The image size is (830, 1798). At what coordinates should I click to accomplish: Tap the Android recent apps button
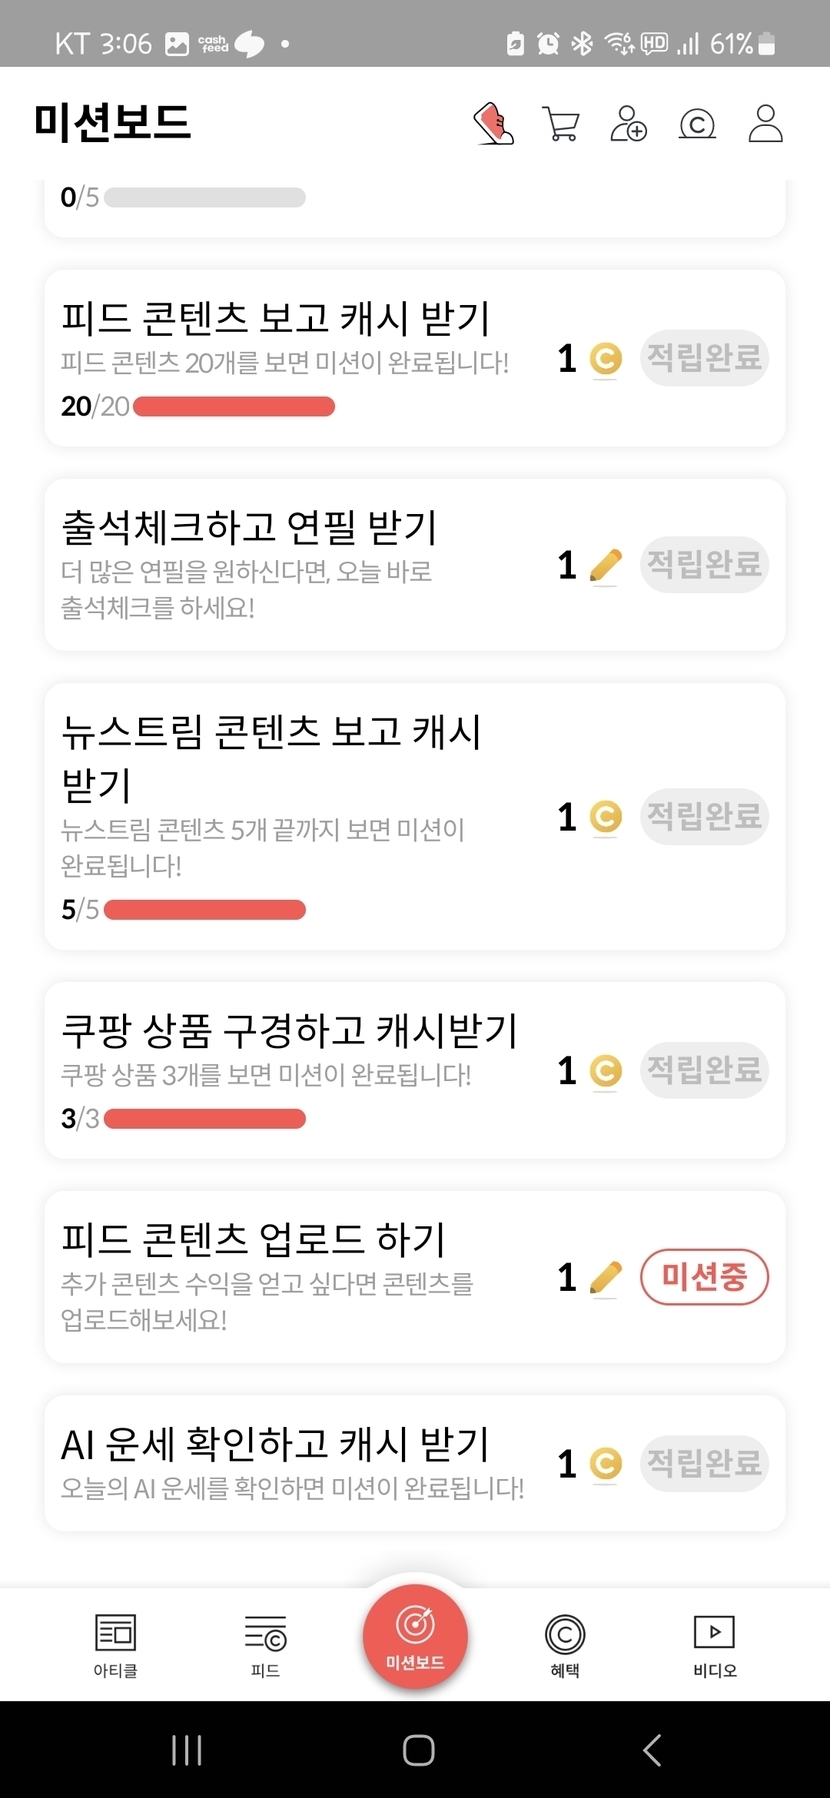coord(187,1750)
